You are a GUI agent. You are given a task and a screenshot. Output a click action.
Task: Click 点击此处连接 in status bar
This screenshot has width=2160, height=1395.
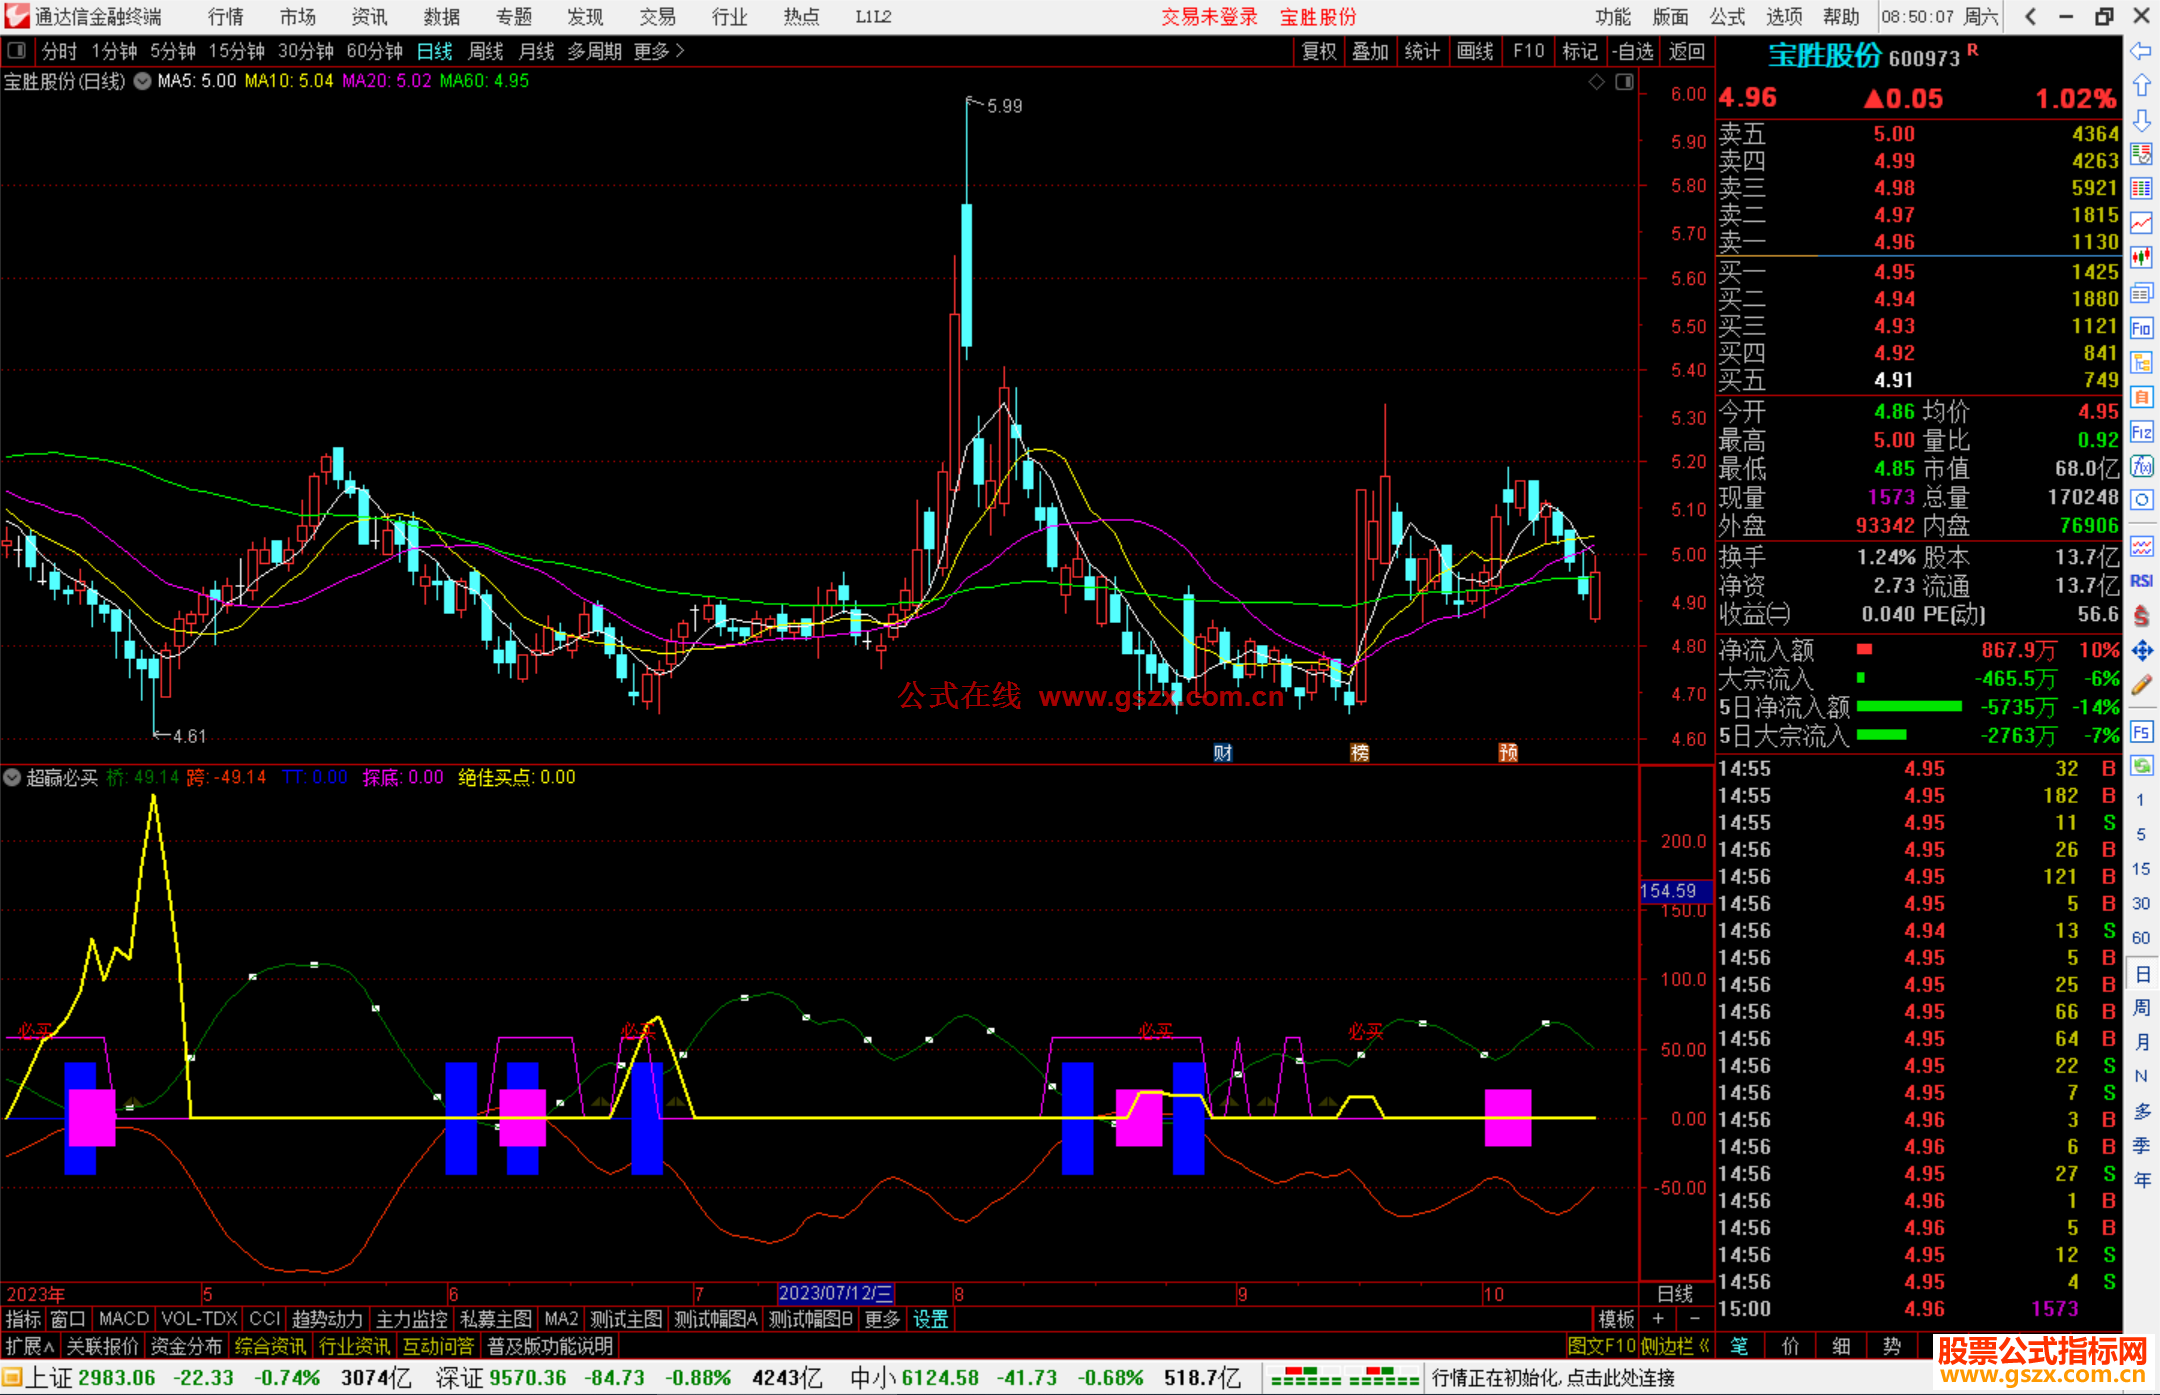pos(1620,1378)
